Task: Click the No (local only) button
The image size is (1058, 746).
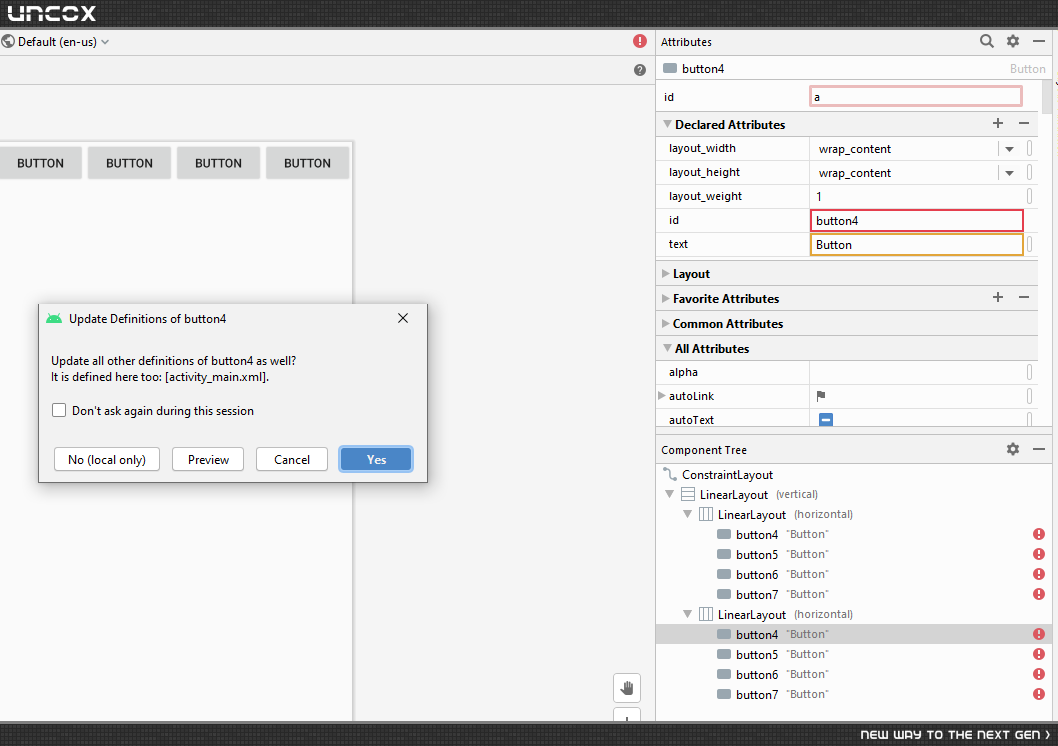Action: coord(107,459)
